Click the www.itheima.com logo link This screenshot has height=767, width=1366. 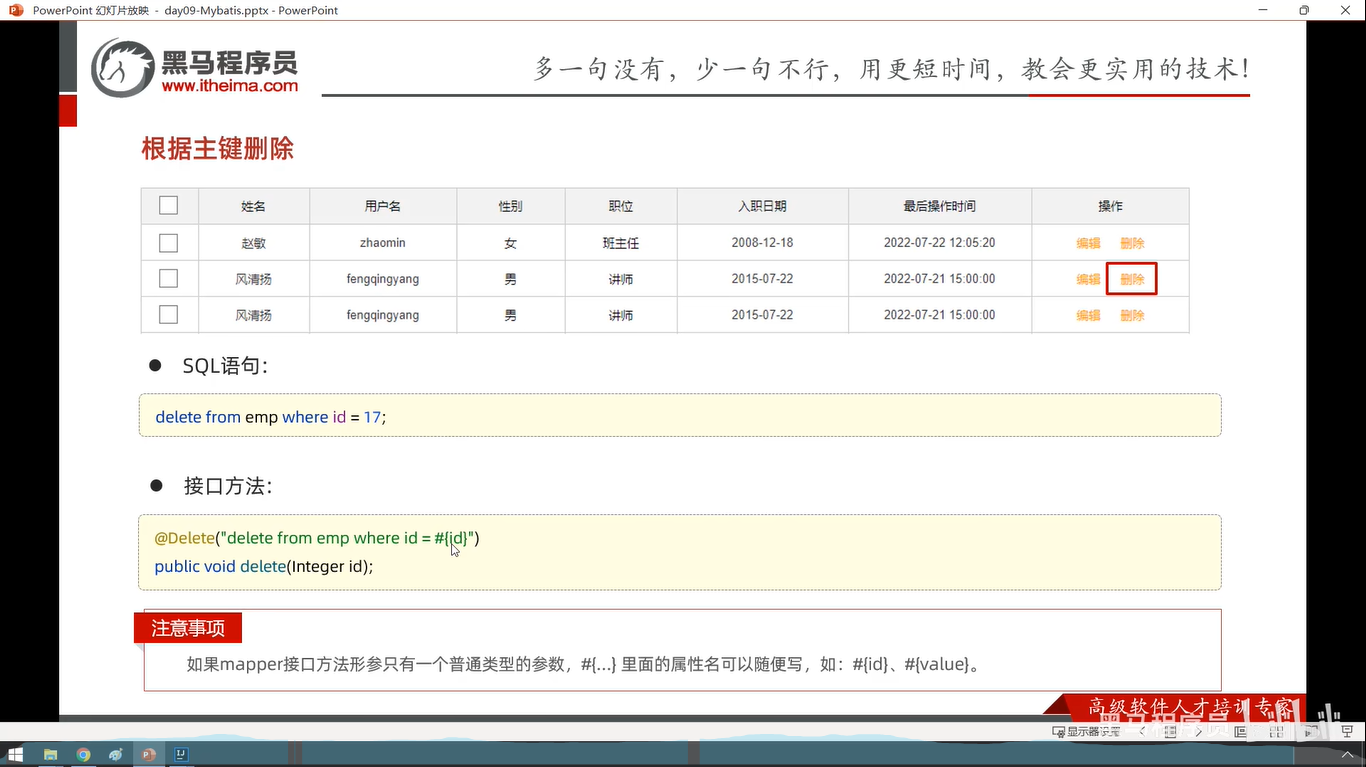[x=230, y=86]
